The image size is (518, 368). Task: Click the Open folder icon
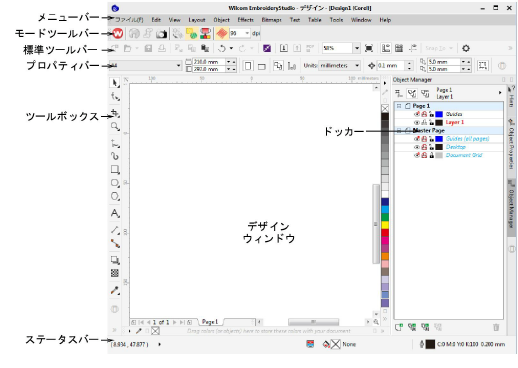[127, 49]
